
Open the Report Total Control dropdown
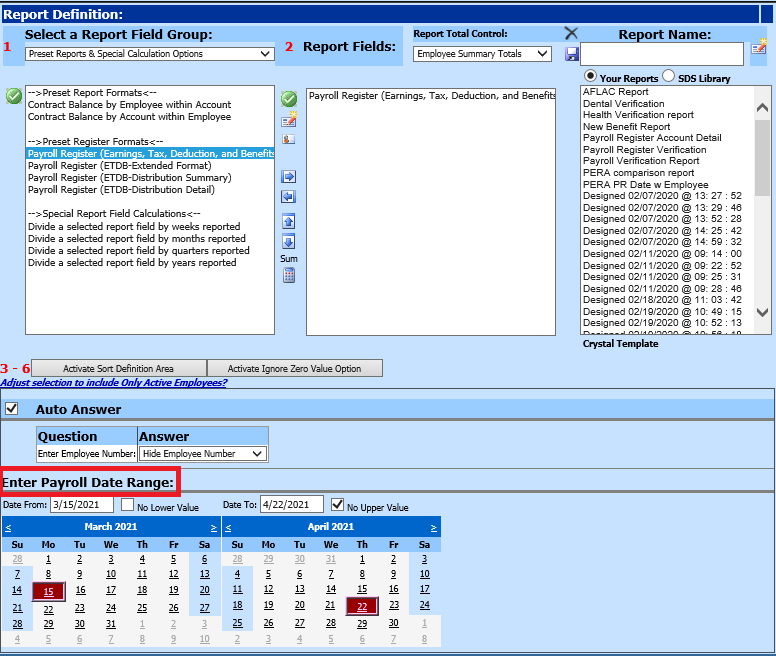pos(482,54)
